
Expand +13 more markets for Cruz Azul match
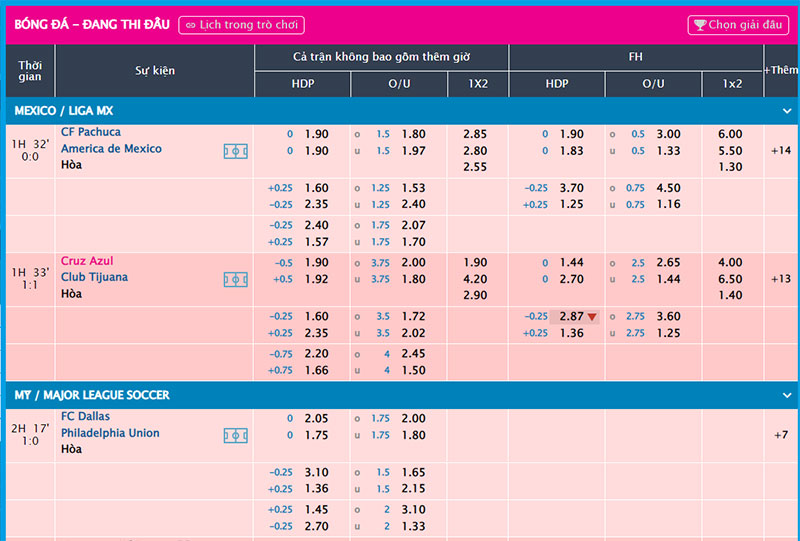781,278
